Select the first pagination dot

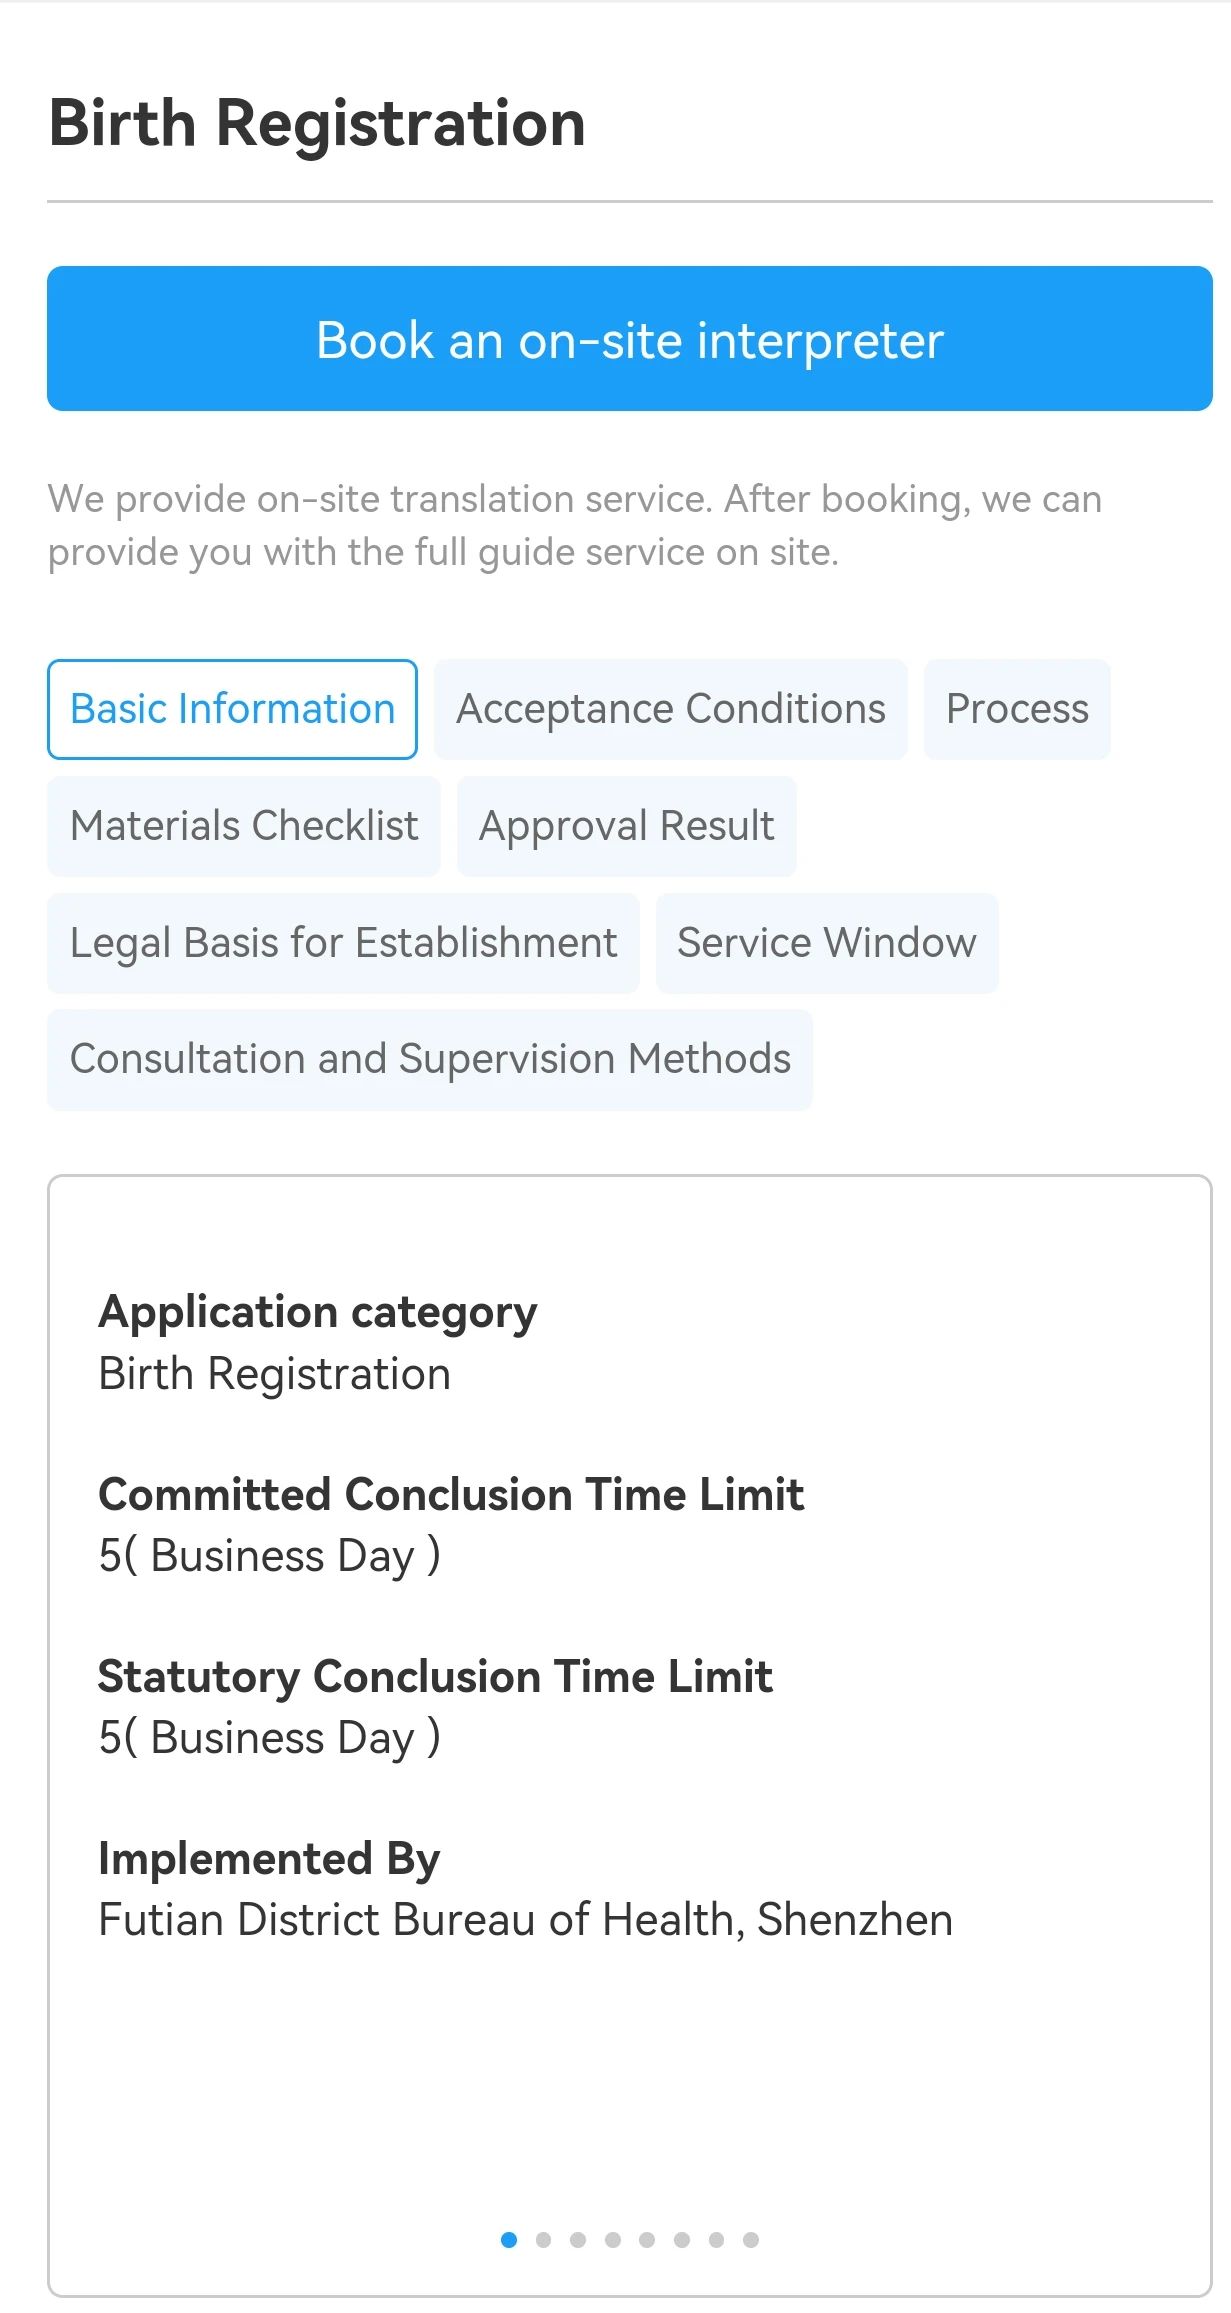509,2240
